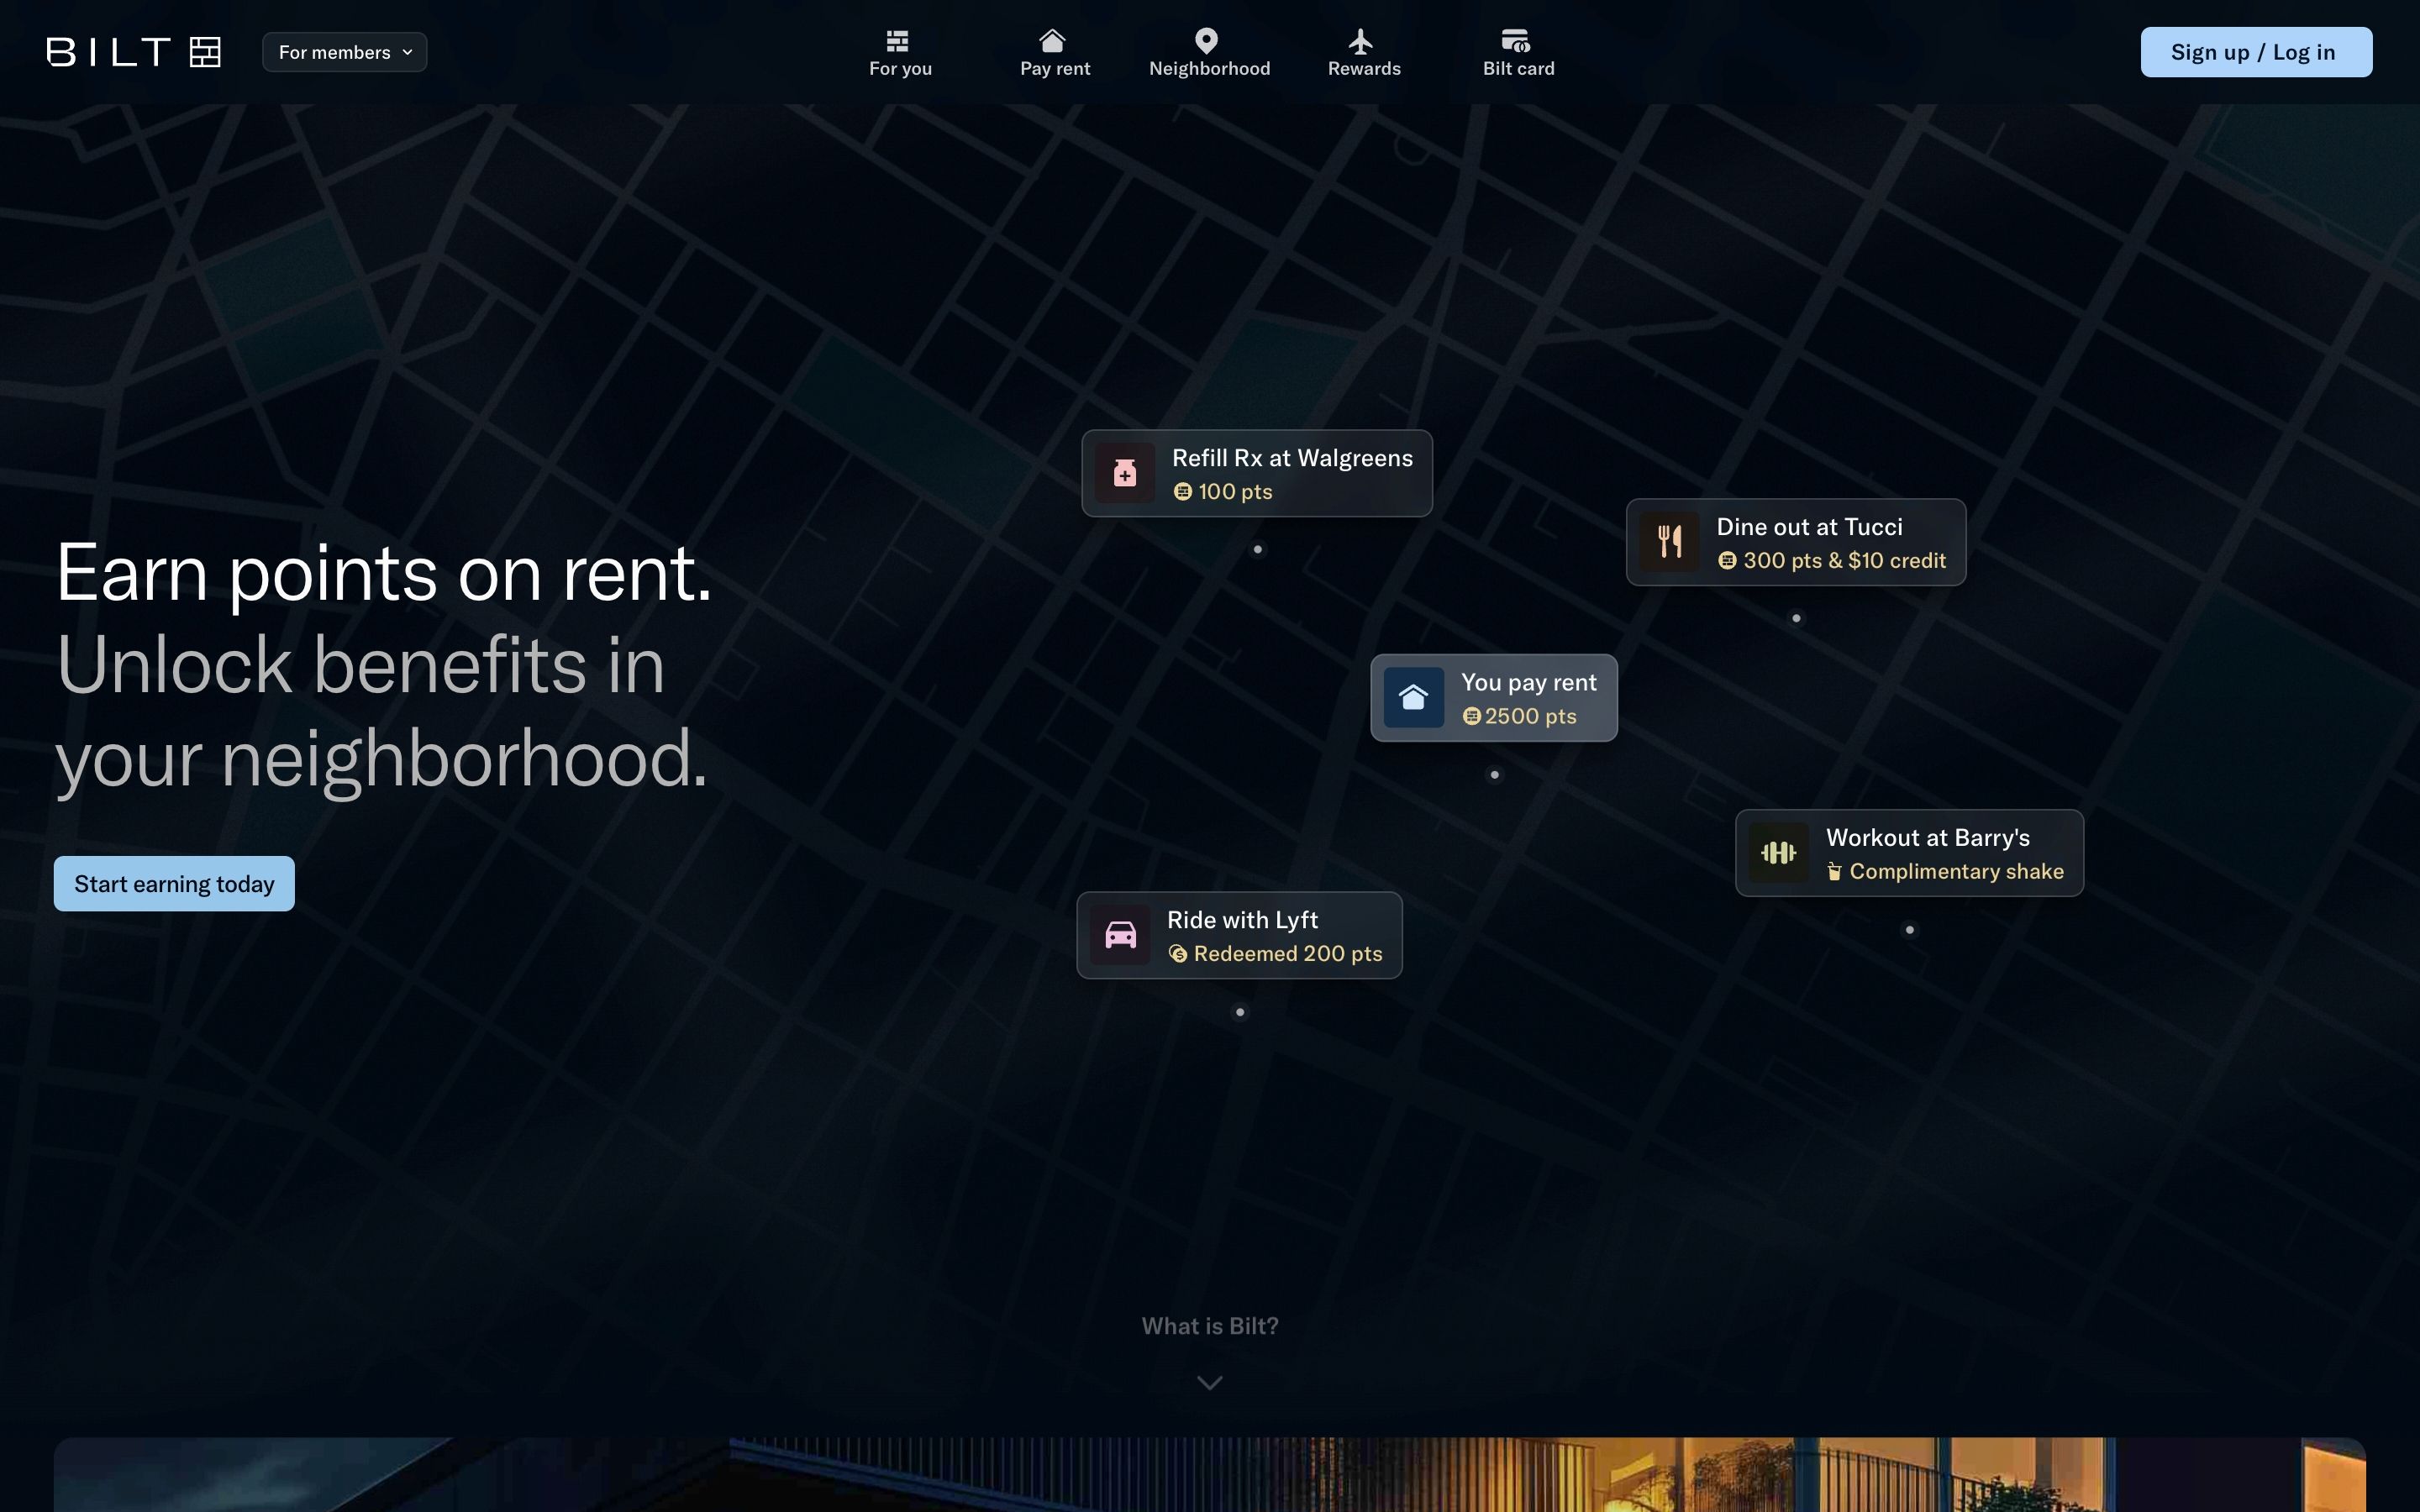2420x1512 pixels.
Task: Click the chevron arrow in For members
Action: coord(407,53)
